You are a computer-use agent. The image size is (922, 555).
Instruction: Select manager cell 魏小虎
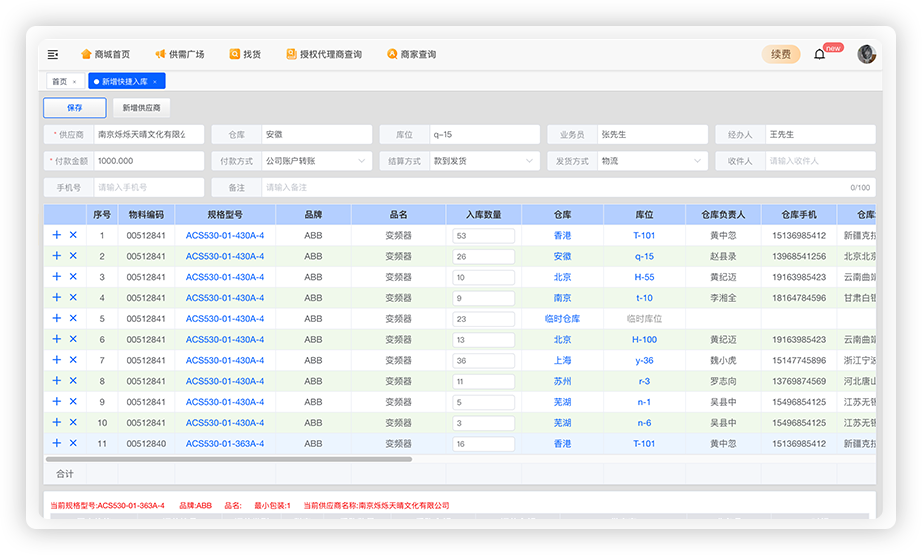pos(723,360)
